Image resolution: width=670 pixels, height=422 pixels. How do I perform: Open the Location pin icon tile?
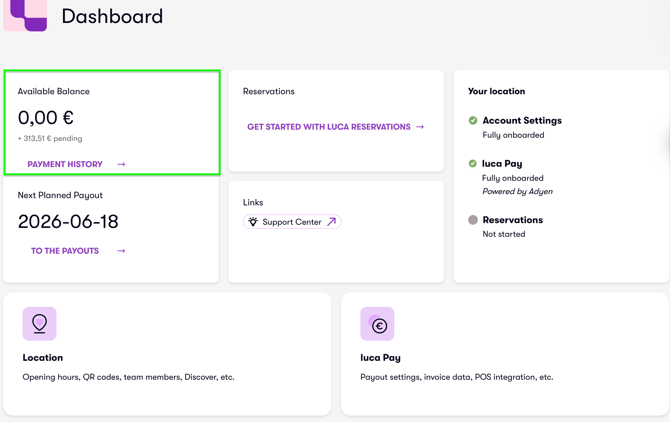click(x=39, y=324)
